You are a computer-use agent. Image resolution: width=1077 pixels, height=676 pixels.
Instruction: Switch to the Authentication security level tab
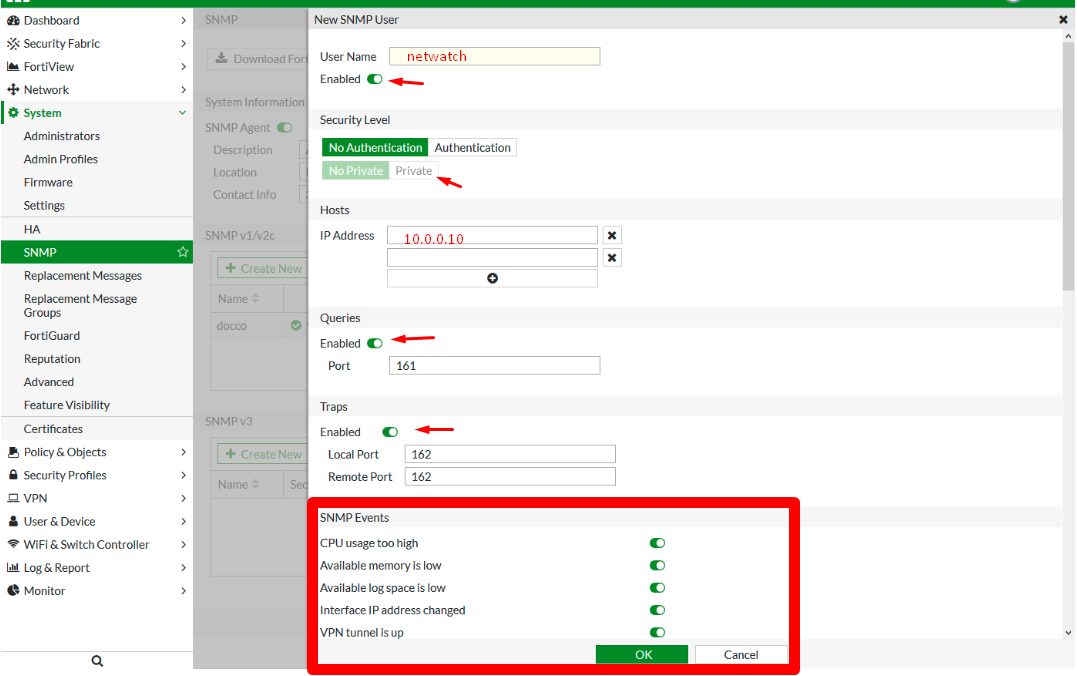click(472, 147)
